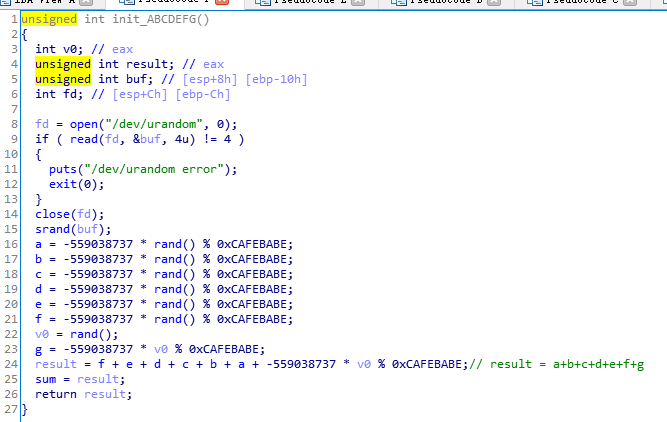
Task: Click the puts function call
Action: pyautogui.click(x=63, y=169)
